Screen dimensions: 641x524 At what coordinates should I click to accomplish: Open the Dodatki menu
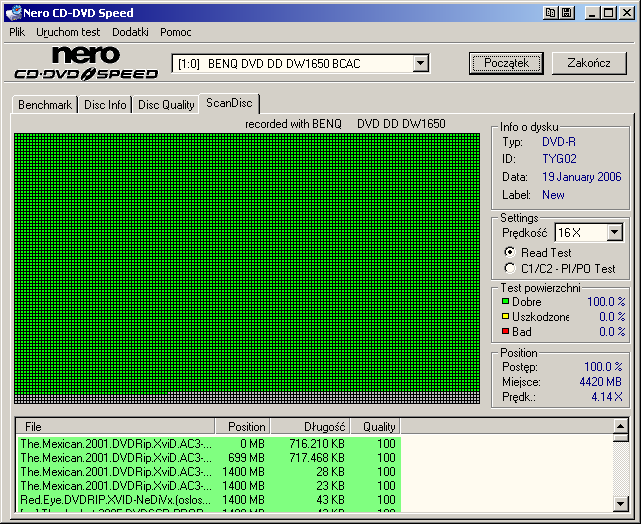click(130, 32)
